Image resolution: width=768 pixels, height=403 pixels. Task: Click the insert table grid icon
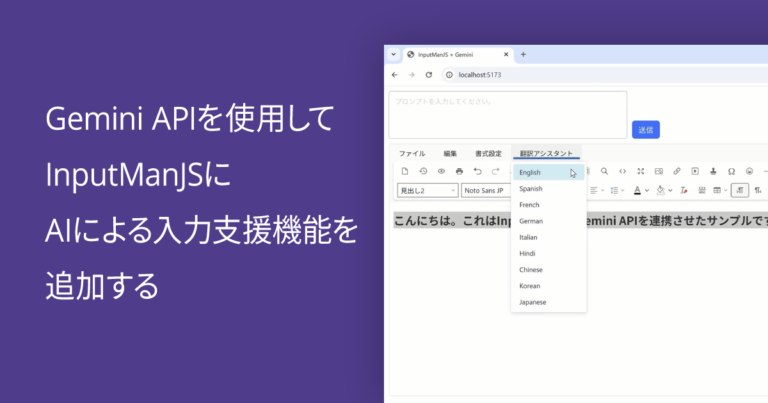pyautogui.click(x=717, y=190)
